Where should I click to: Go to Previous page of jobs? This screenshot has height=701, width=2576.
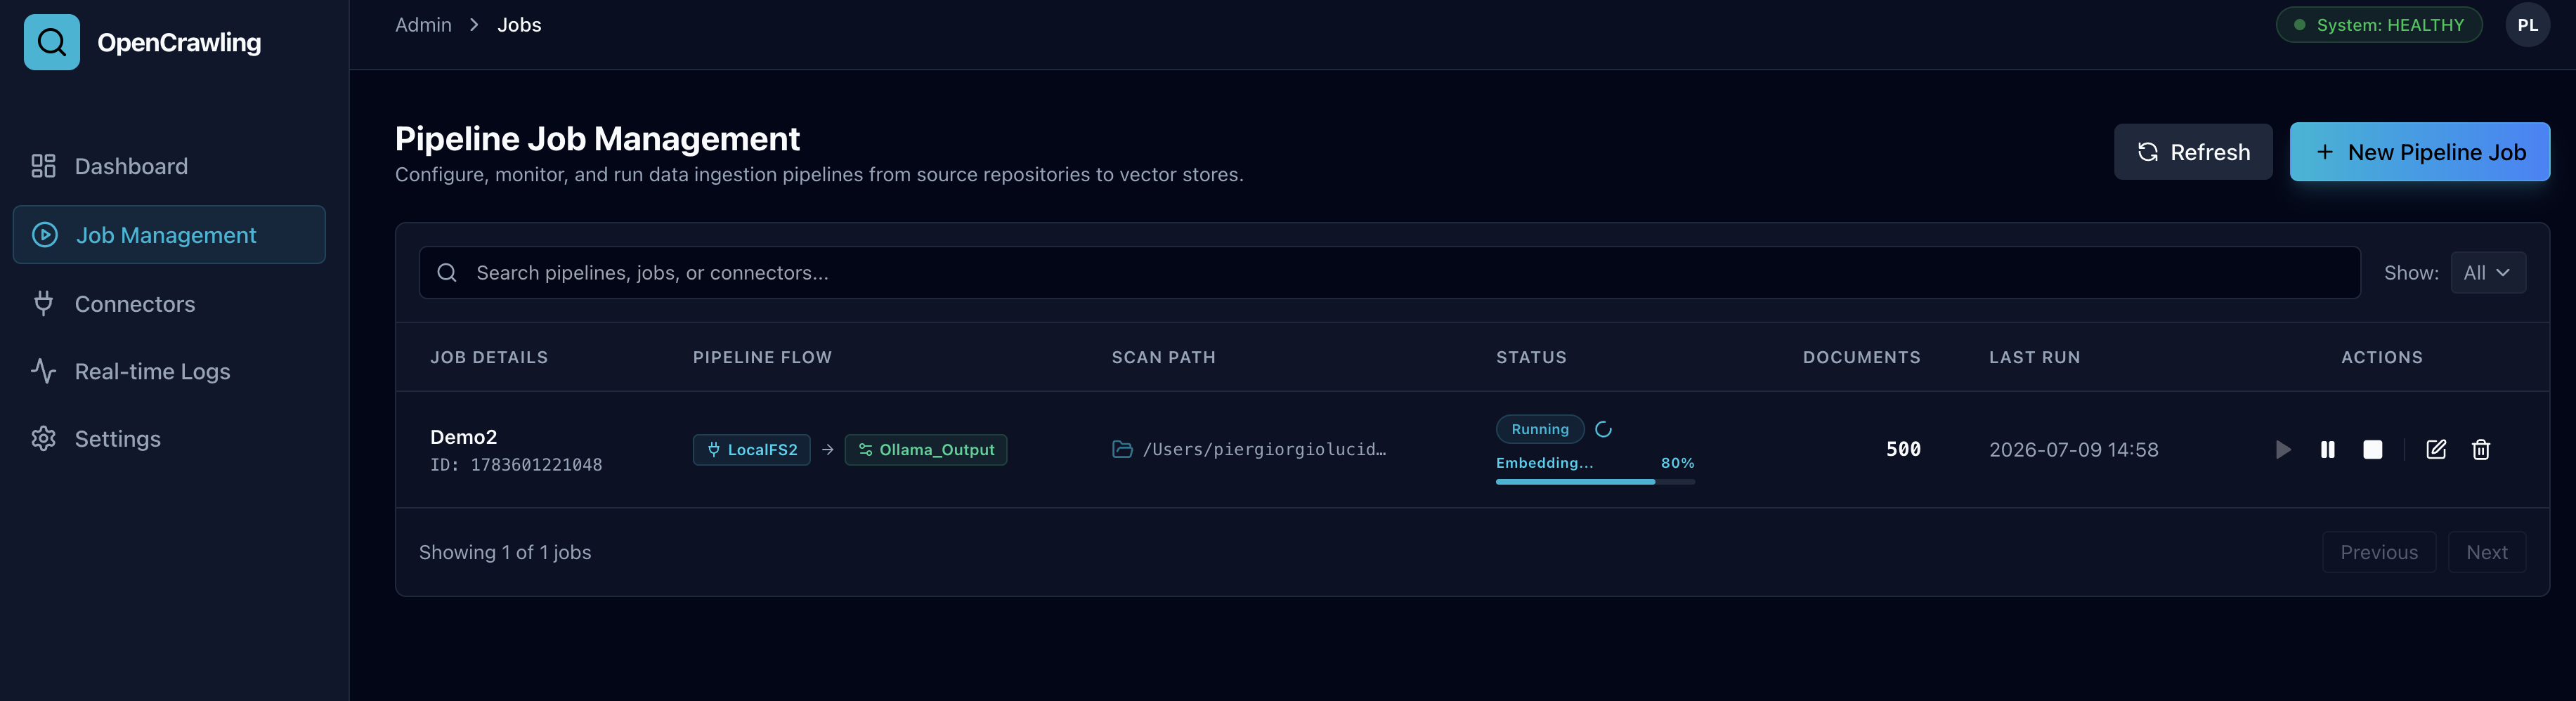tap(2379, 553)
